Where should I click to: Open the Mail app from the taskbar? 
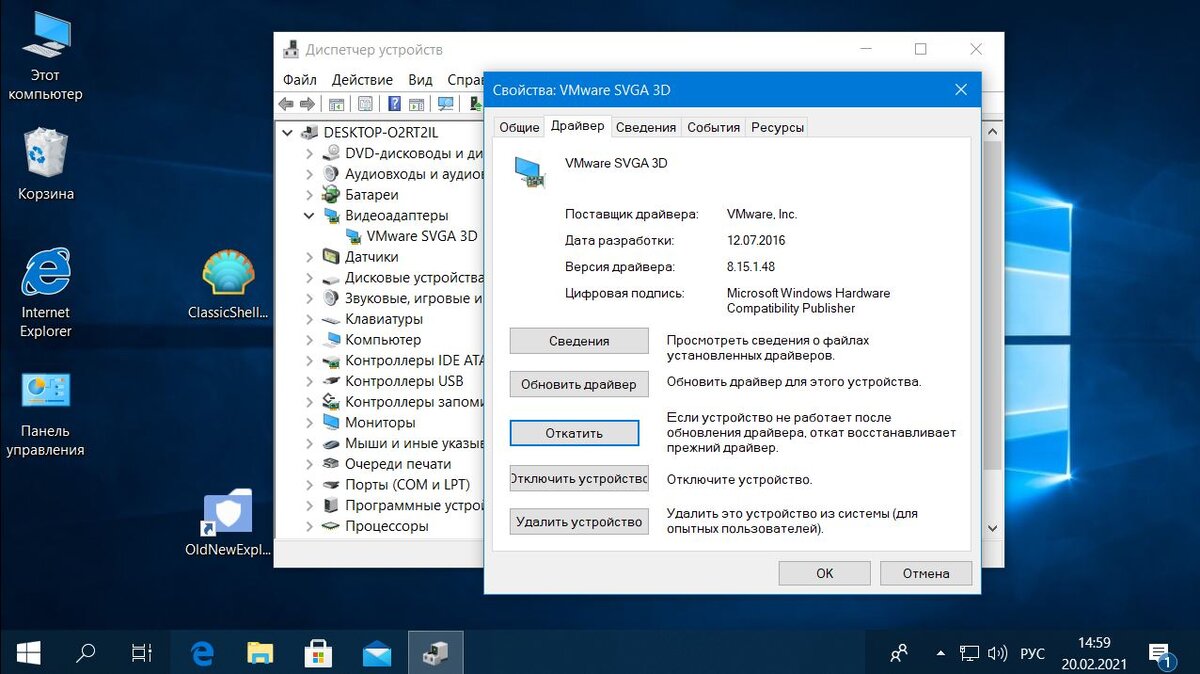[377, 654]
